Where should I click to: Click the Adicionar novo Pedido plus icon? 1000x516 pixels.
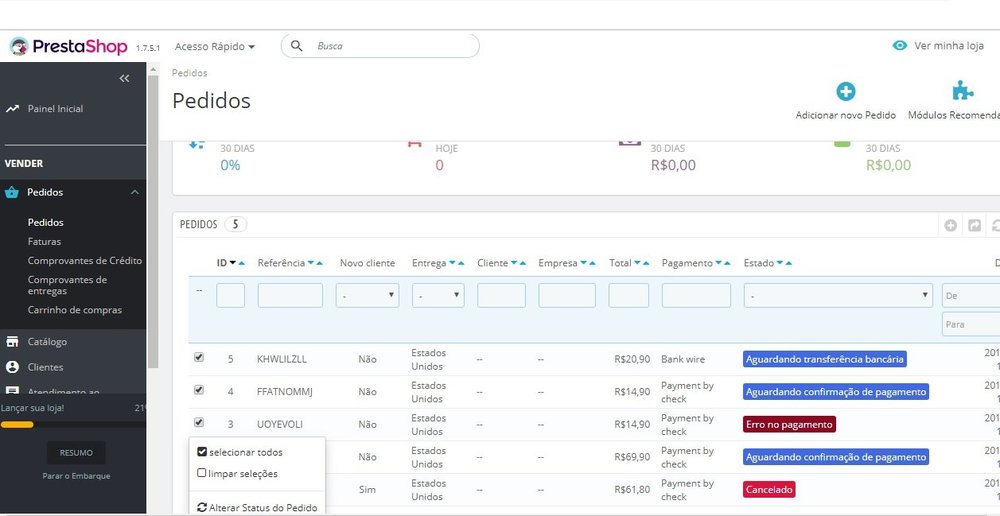[845, 92]
